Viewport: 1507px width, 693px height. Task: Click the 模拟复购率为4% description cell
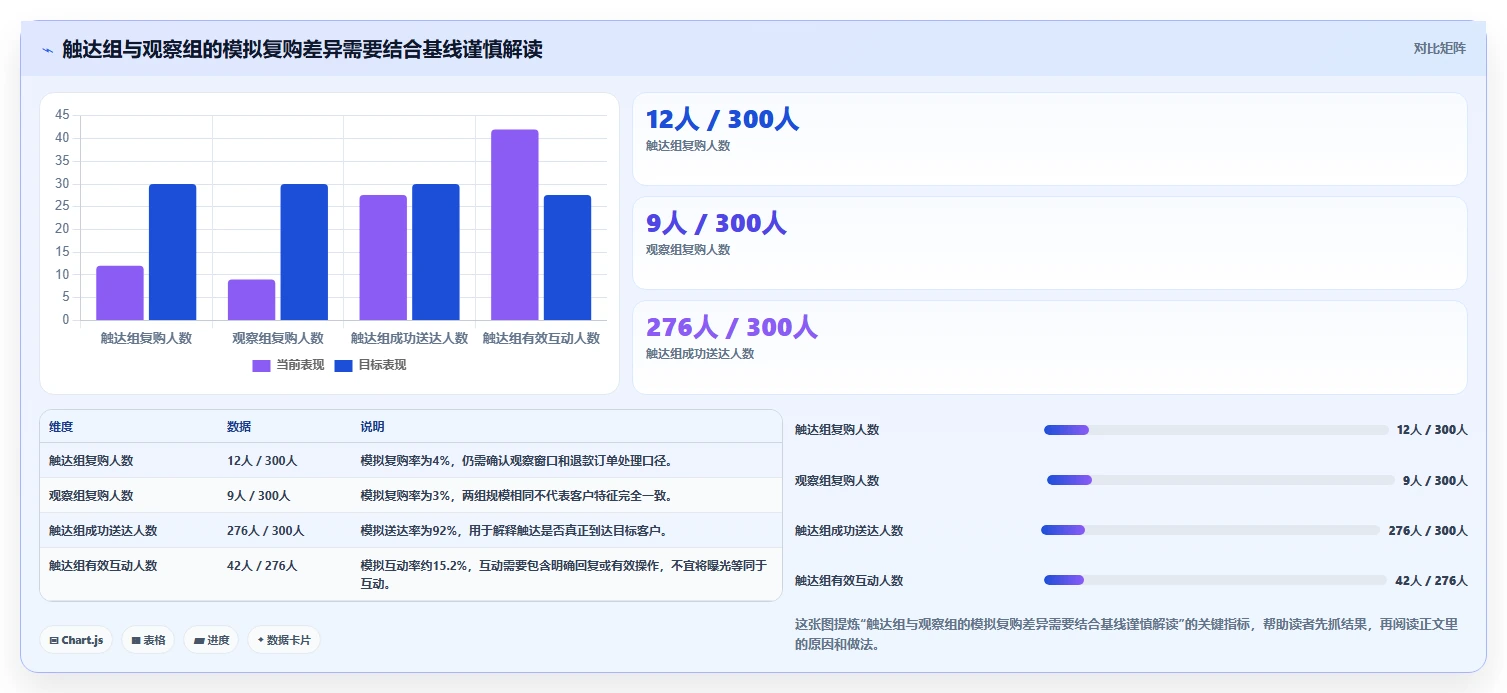tap(516, 461)
